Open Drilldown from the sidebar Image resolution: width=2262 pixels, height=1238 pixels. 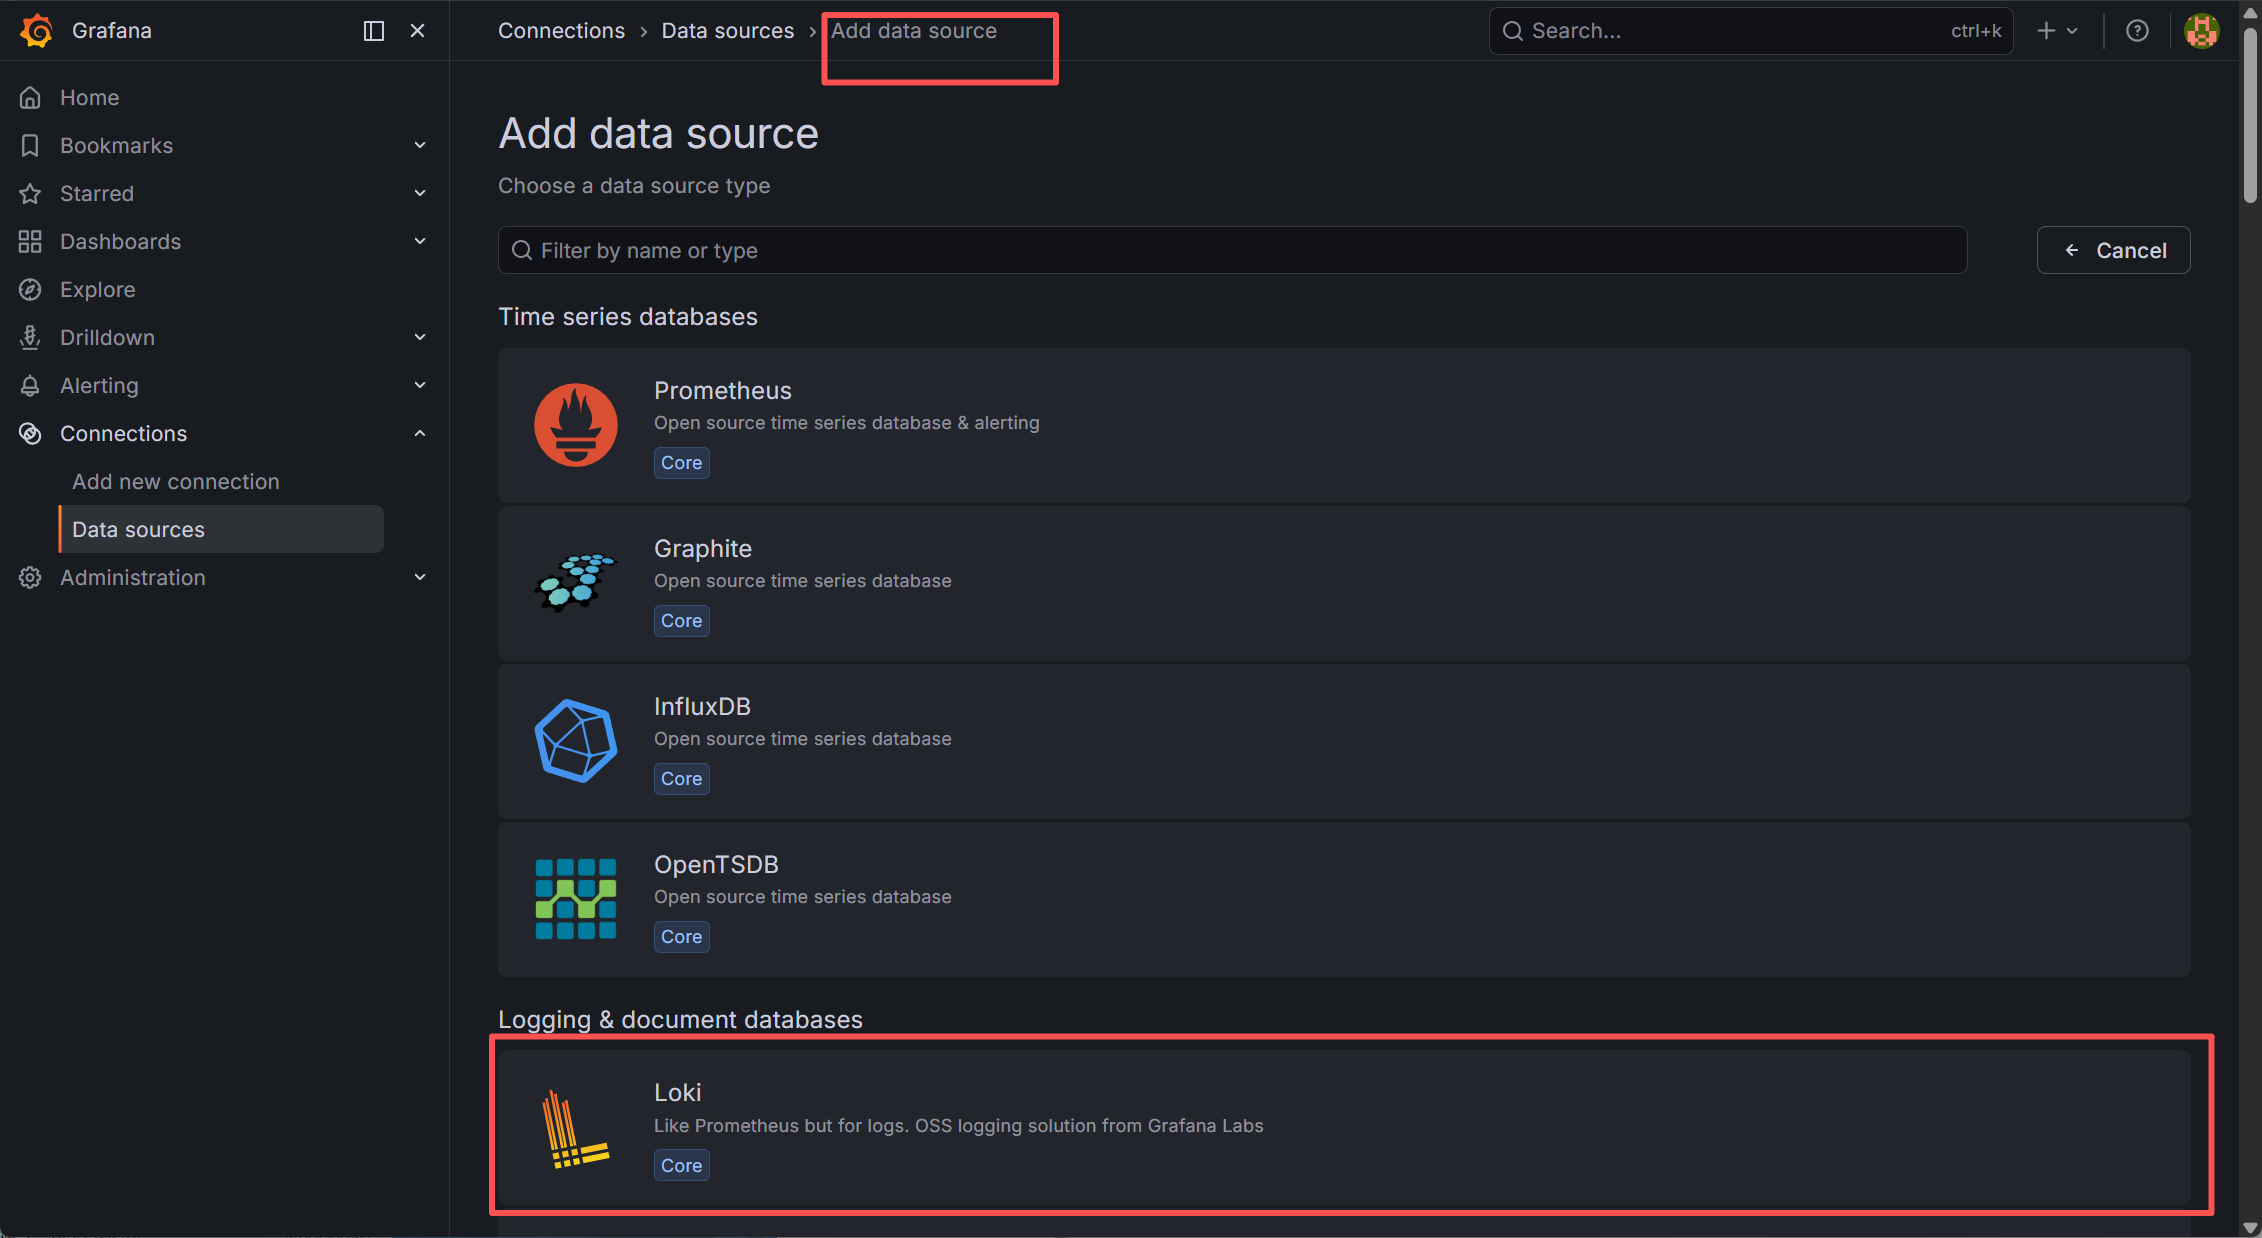tap(107, 337)
